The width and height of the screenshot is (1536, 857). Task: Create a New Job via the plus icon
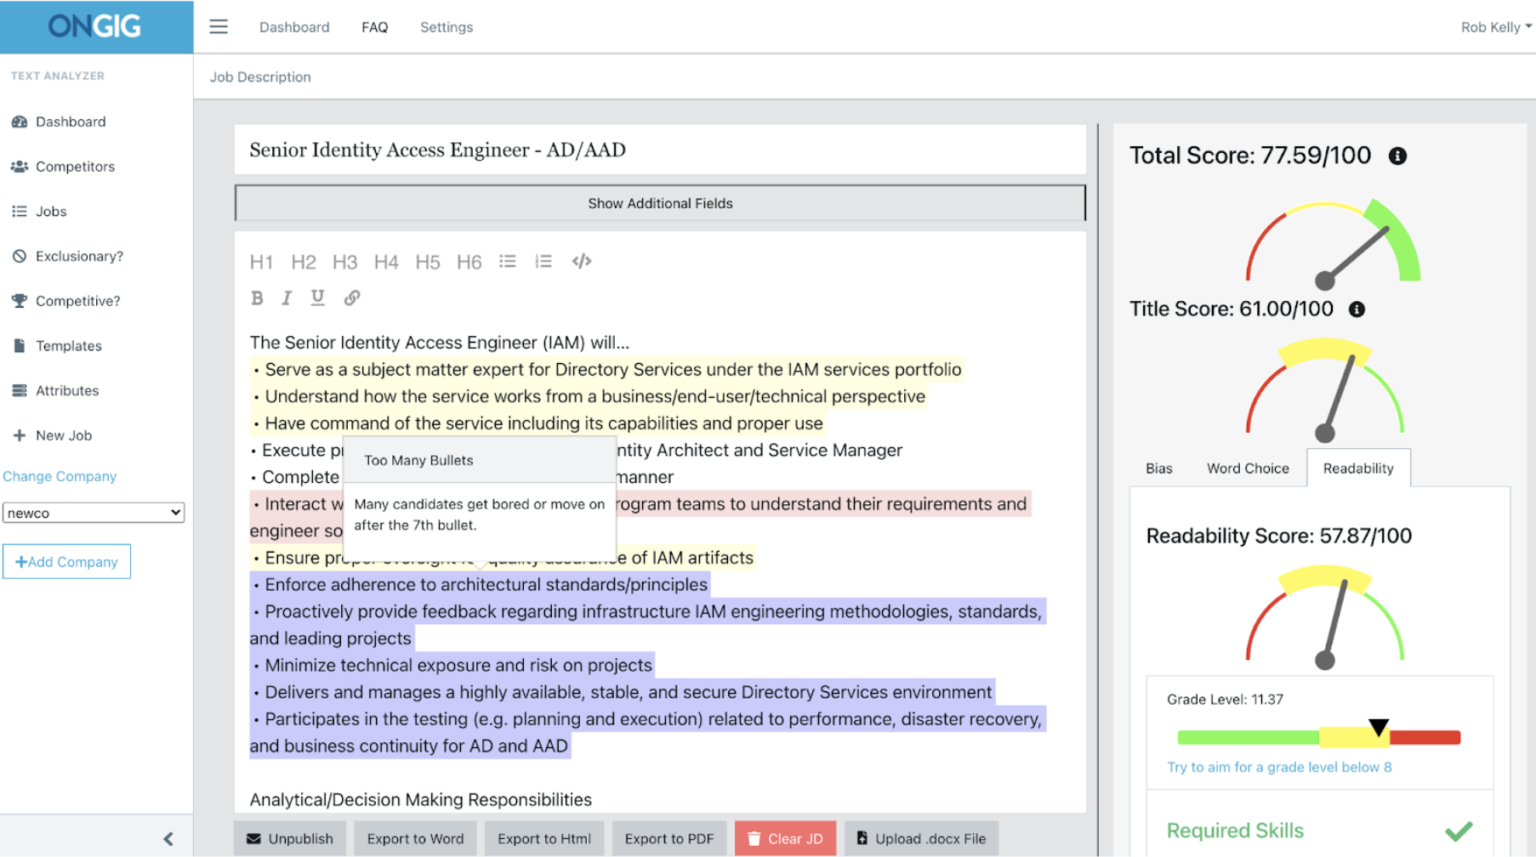(x=22, y=435)
